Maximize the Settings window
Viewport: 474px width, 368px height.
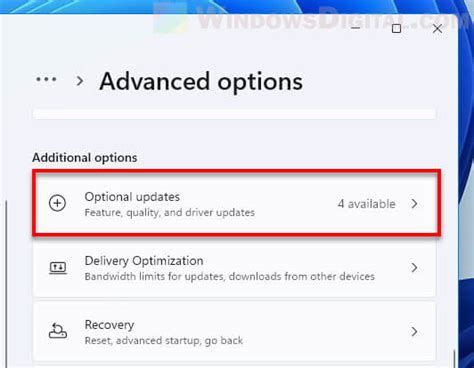(x=396, y=29)
